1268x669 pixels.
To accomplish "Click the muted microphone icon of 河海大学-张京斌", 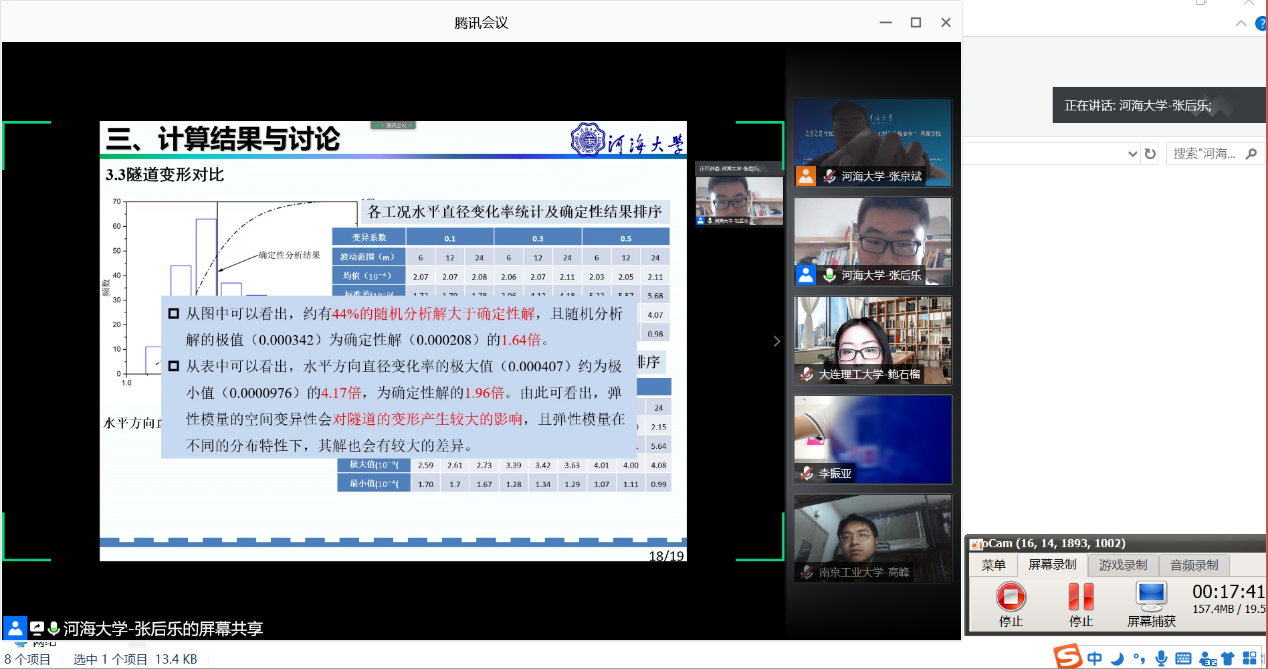I will coord(829,176).
